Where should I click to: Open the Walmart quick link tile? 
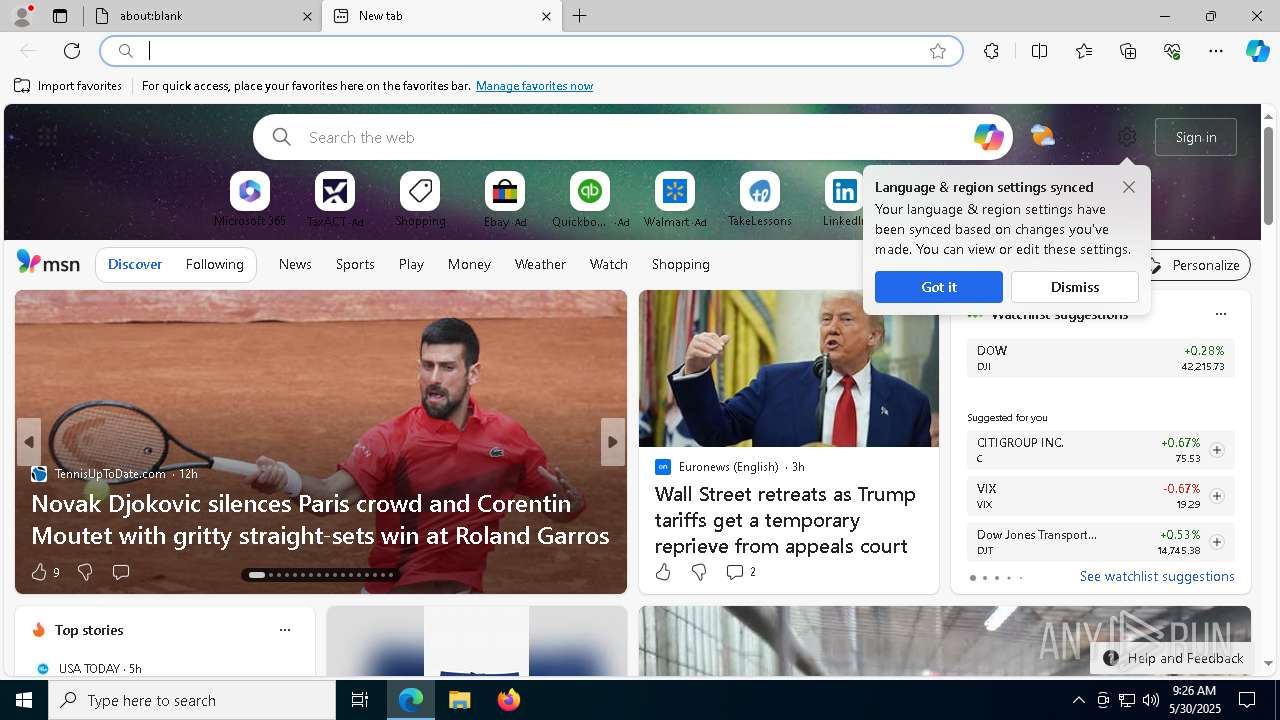pyautogui.click(x=675, y=199)
